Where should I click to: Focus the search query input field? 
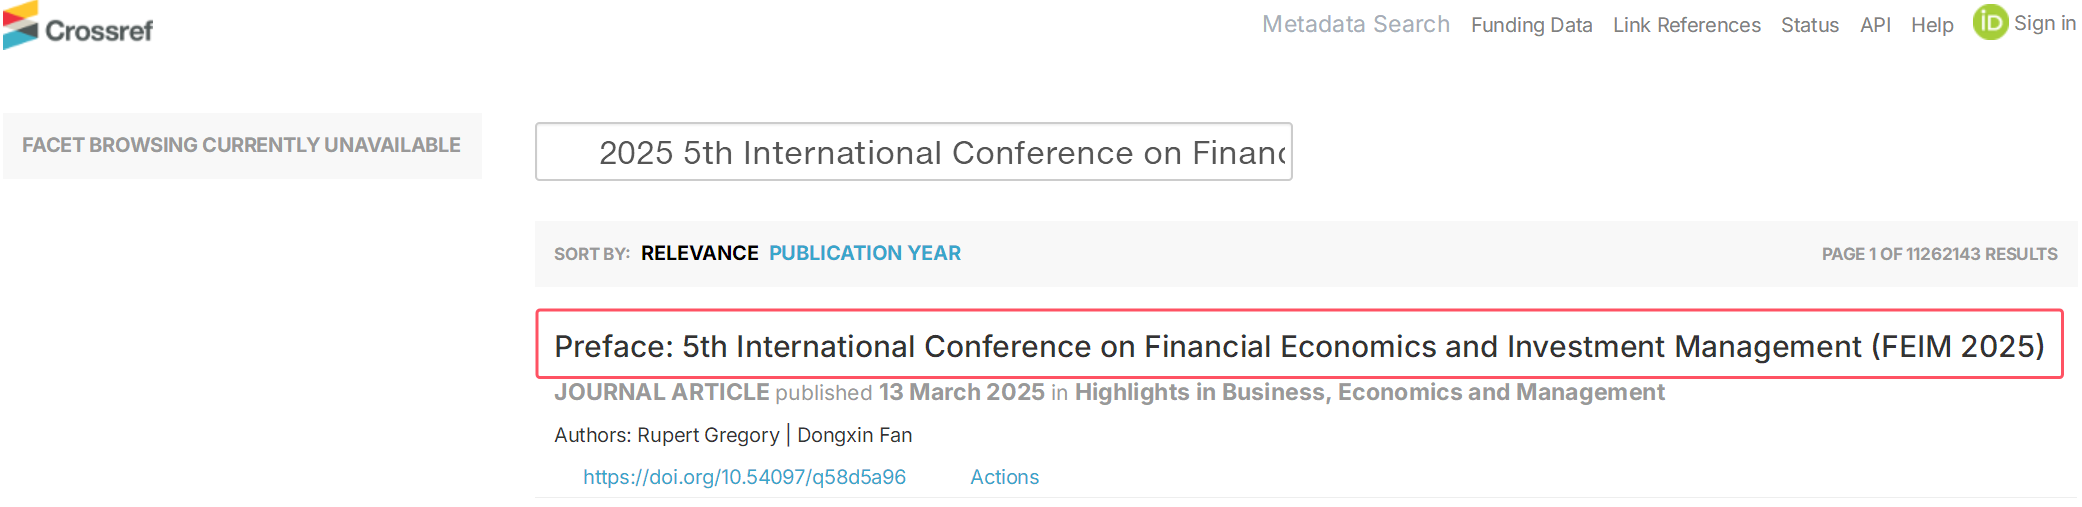click(913, 152)
